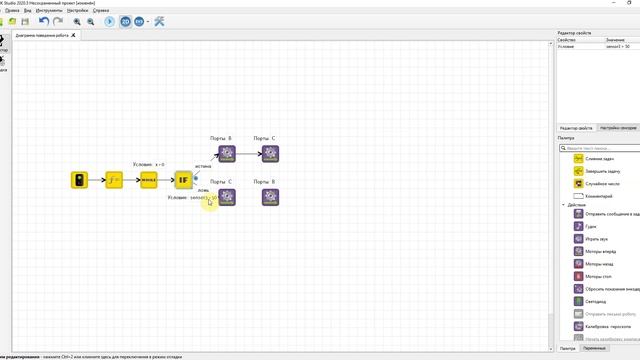Click the status bar debug mode hint
The width and height of the screenshot is (640, 360).
point(91,357)
